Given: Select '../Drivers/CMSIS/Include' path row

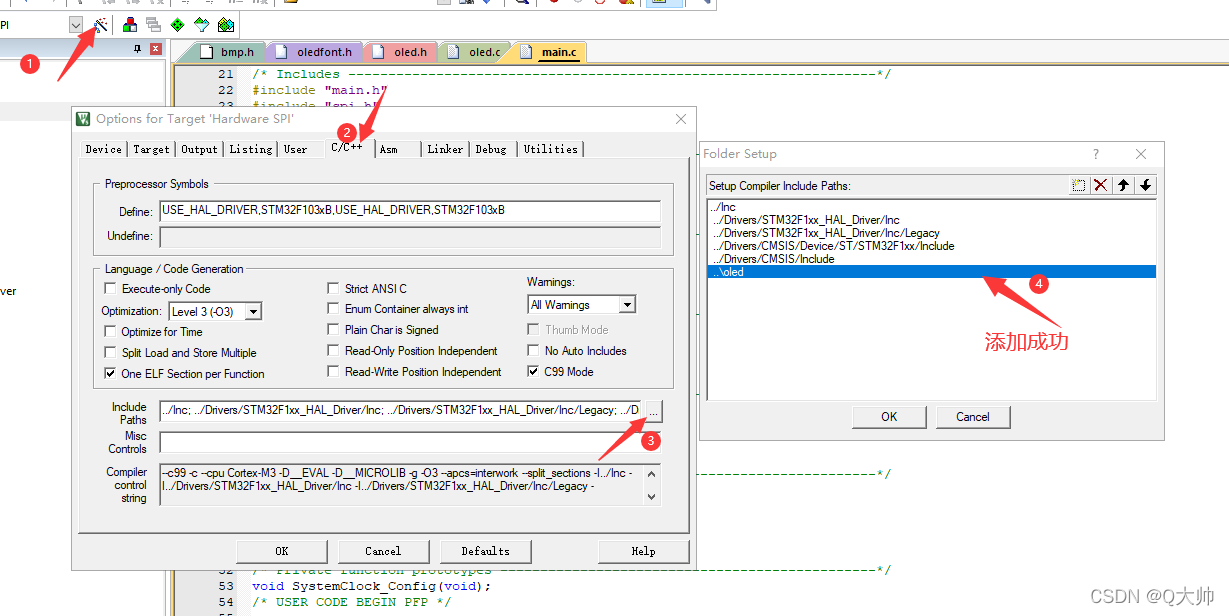Looking at the screenshot, I should 931,259.
